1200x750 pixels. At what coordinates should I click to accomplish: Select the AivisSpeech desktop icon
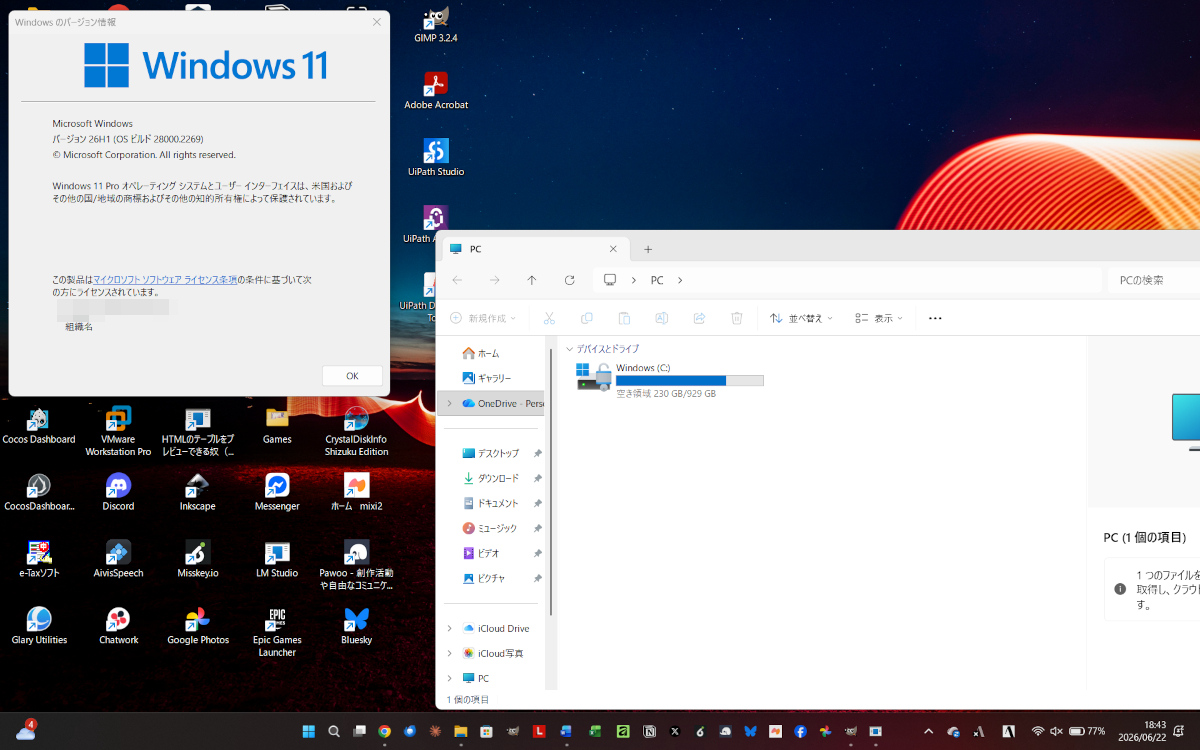coord(118,559)
